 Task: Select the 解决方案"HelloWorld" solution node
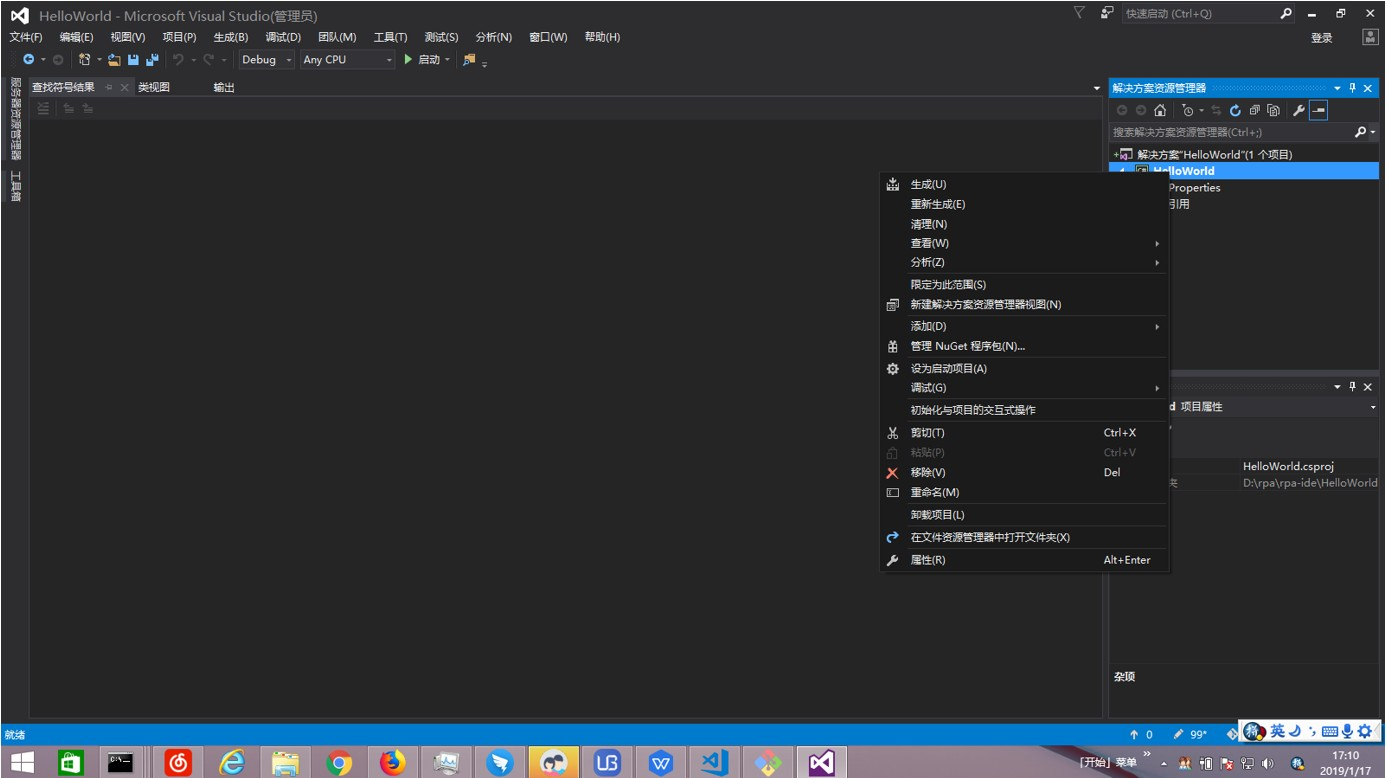point(1215,155)
